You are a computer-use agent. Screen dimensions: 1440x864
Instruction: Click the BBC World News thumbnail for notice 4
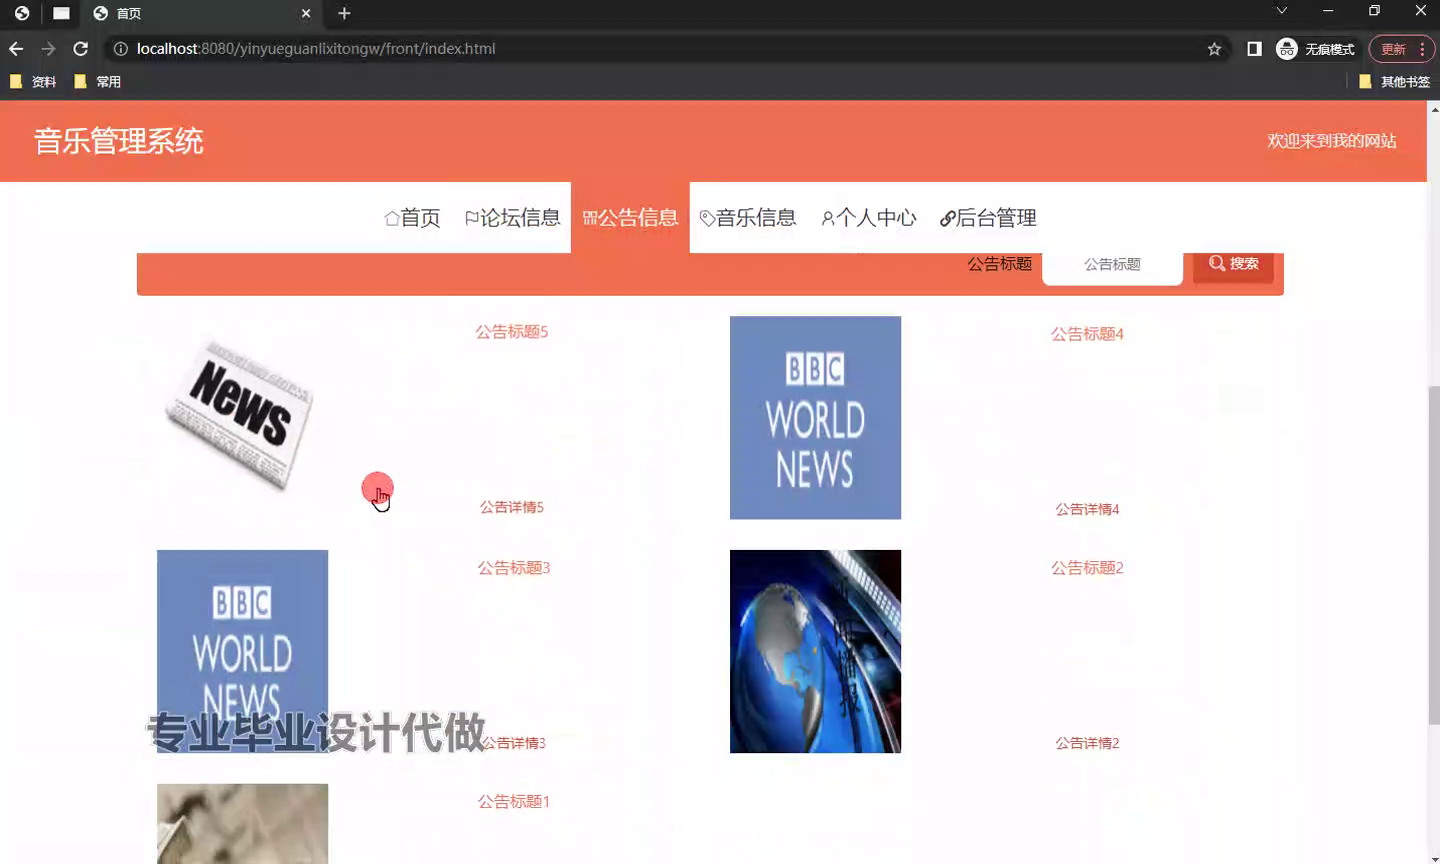[x=815, y=418]
